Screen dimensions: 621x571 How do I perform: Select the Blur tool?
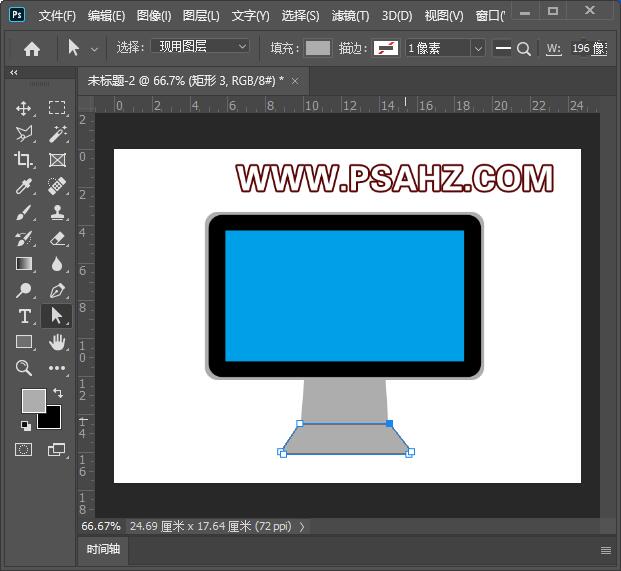point(57,264)
